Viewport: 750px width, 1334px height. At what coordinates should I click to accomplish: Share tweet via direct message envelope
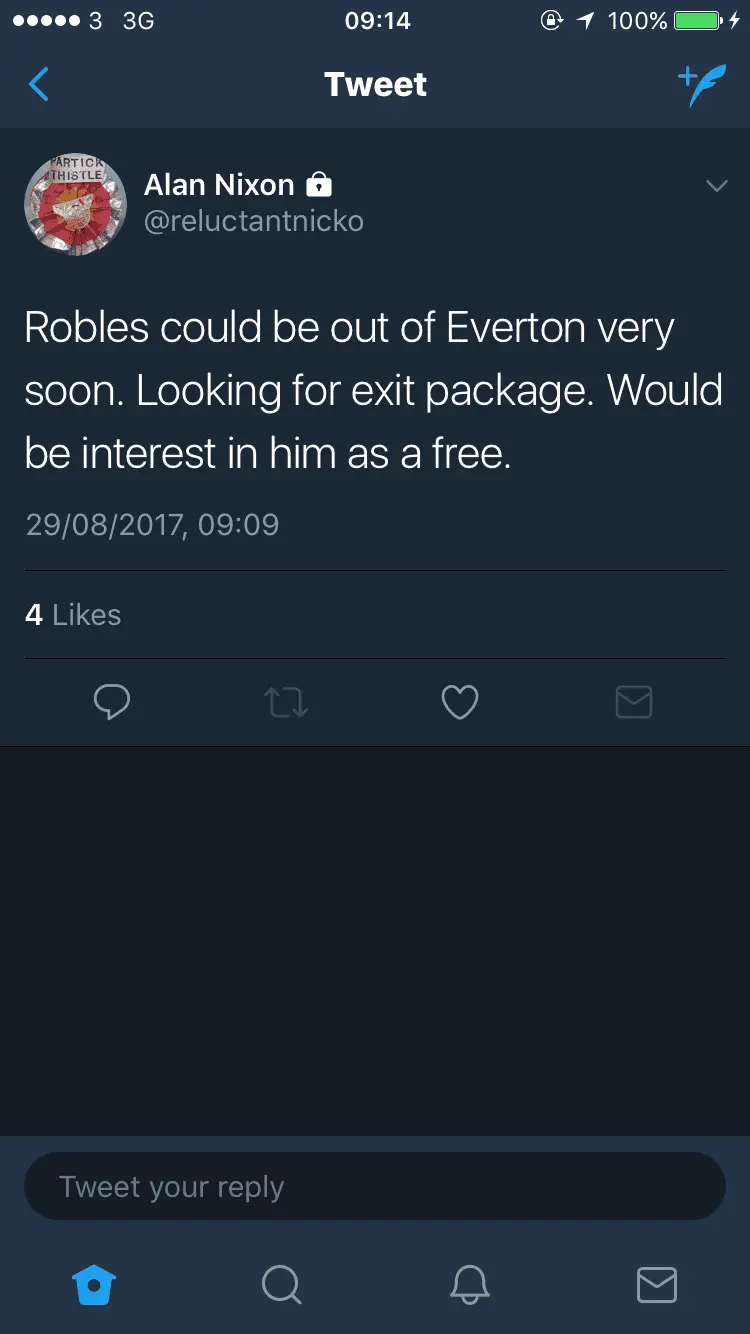pos(634,702)
